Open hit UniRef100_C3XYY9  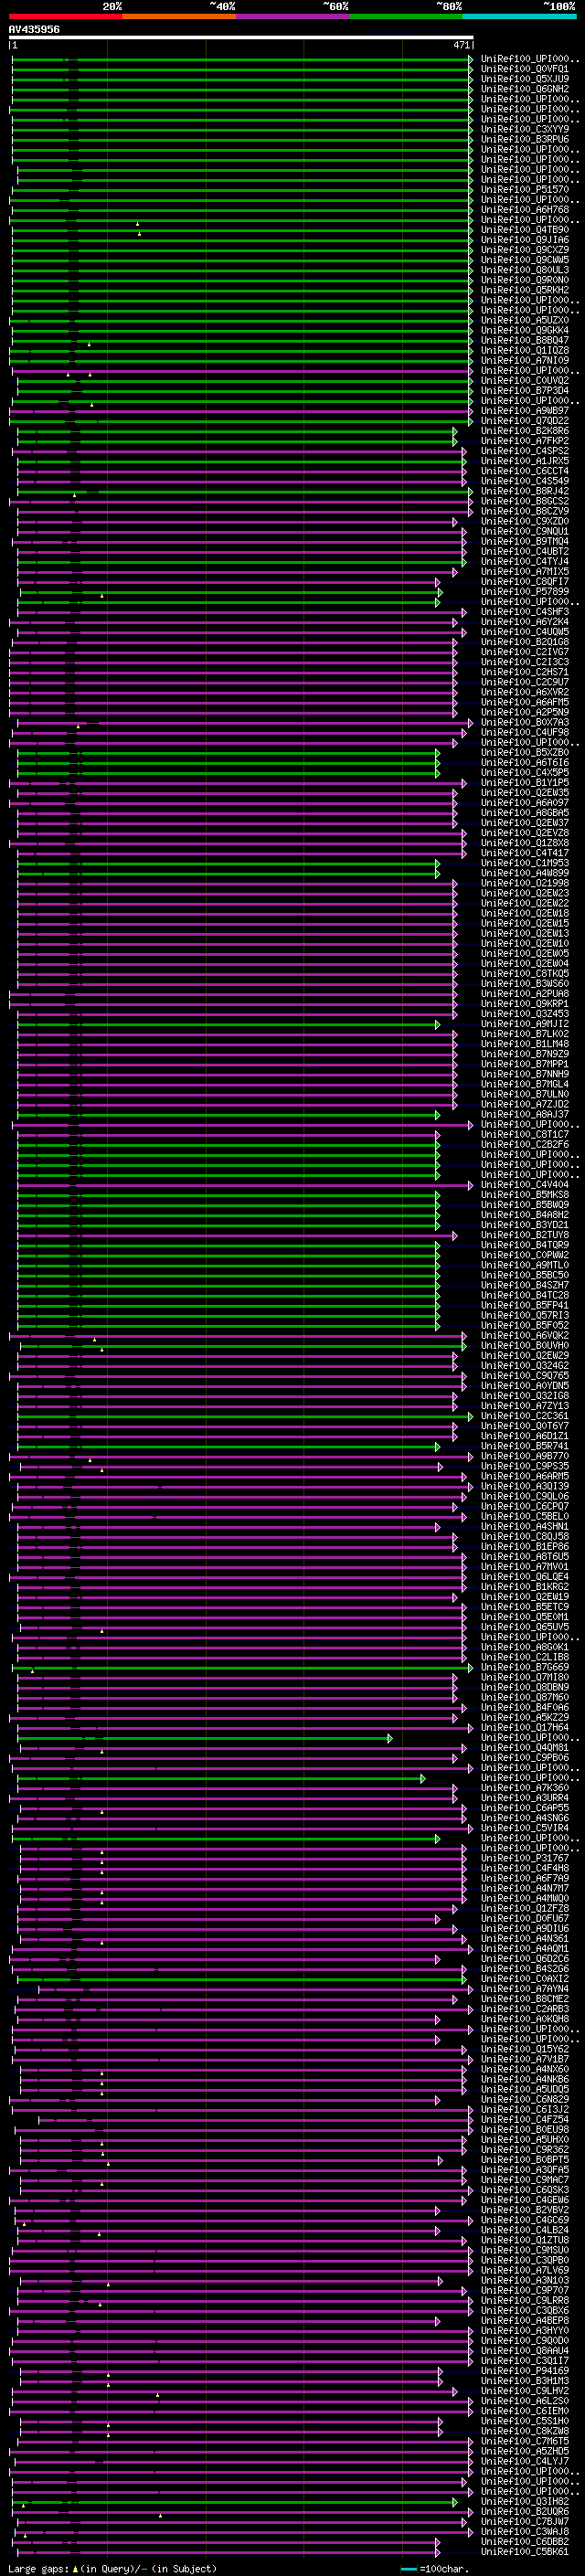[525, 129]
